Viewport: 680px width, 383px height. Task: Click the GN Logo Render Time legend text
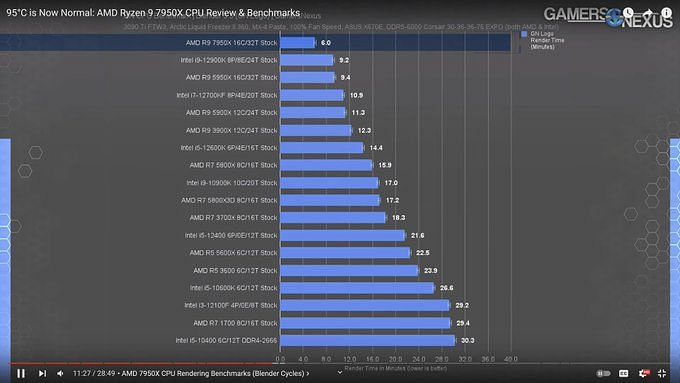547,40
